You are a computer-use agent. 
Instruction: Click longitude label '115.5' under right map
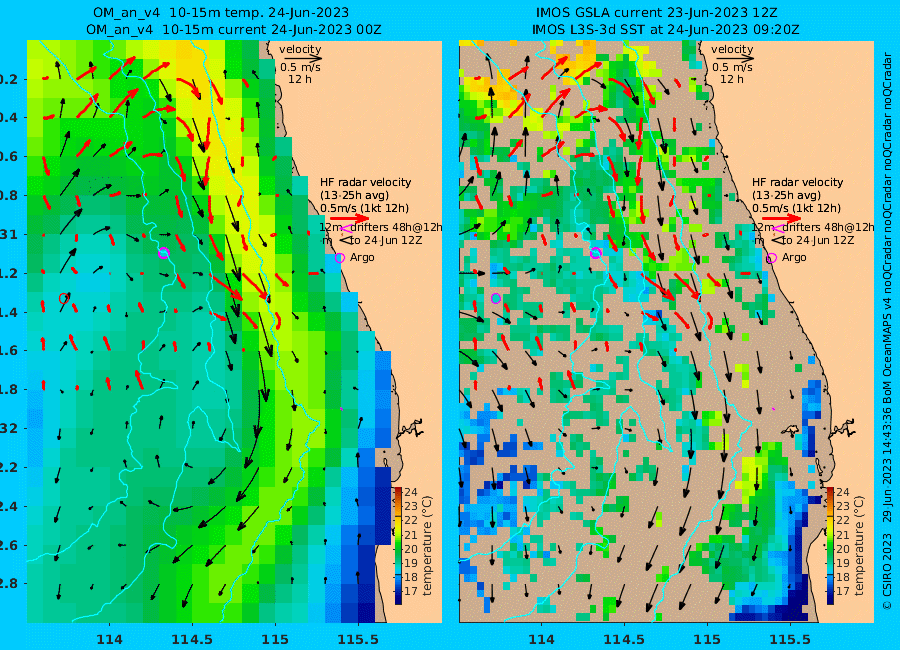click(x=789, y=639)
